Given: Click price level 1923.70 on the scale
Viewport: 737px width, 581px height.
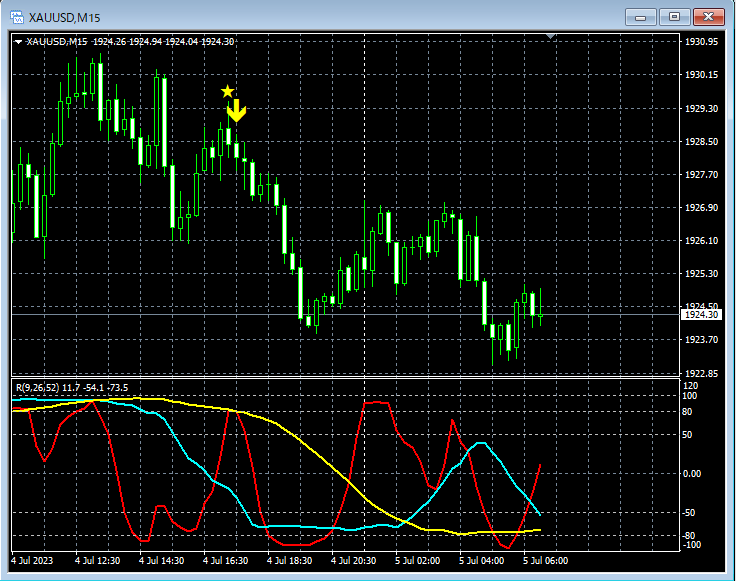Looking at the screenshot, I should click(x=701, y=339).
